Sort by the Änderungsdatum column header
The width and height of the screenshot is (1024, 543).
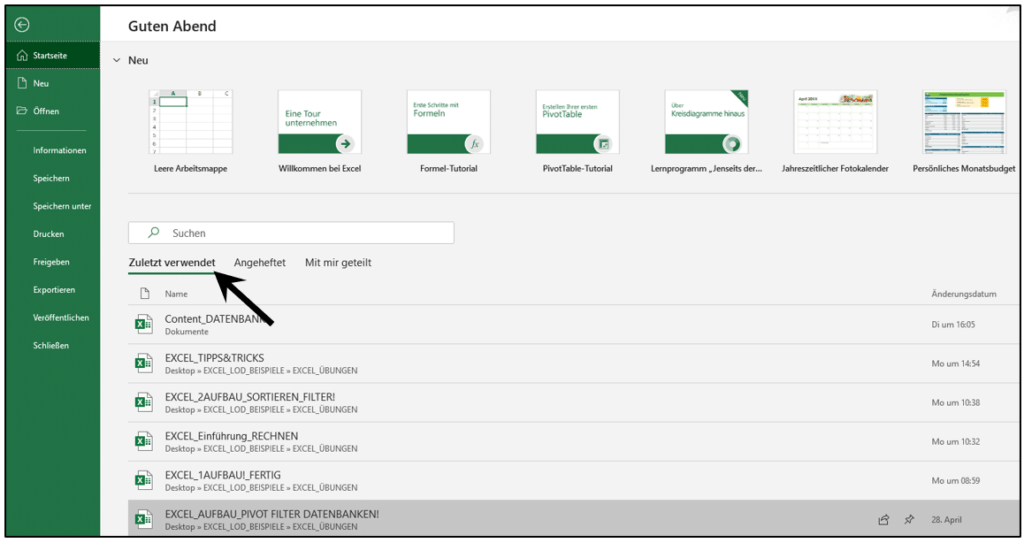point(964,294)
